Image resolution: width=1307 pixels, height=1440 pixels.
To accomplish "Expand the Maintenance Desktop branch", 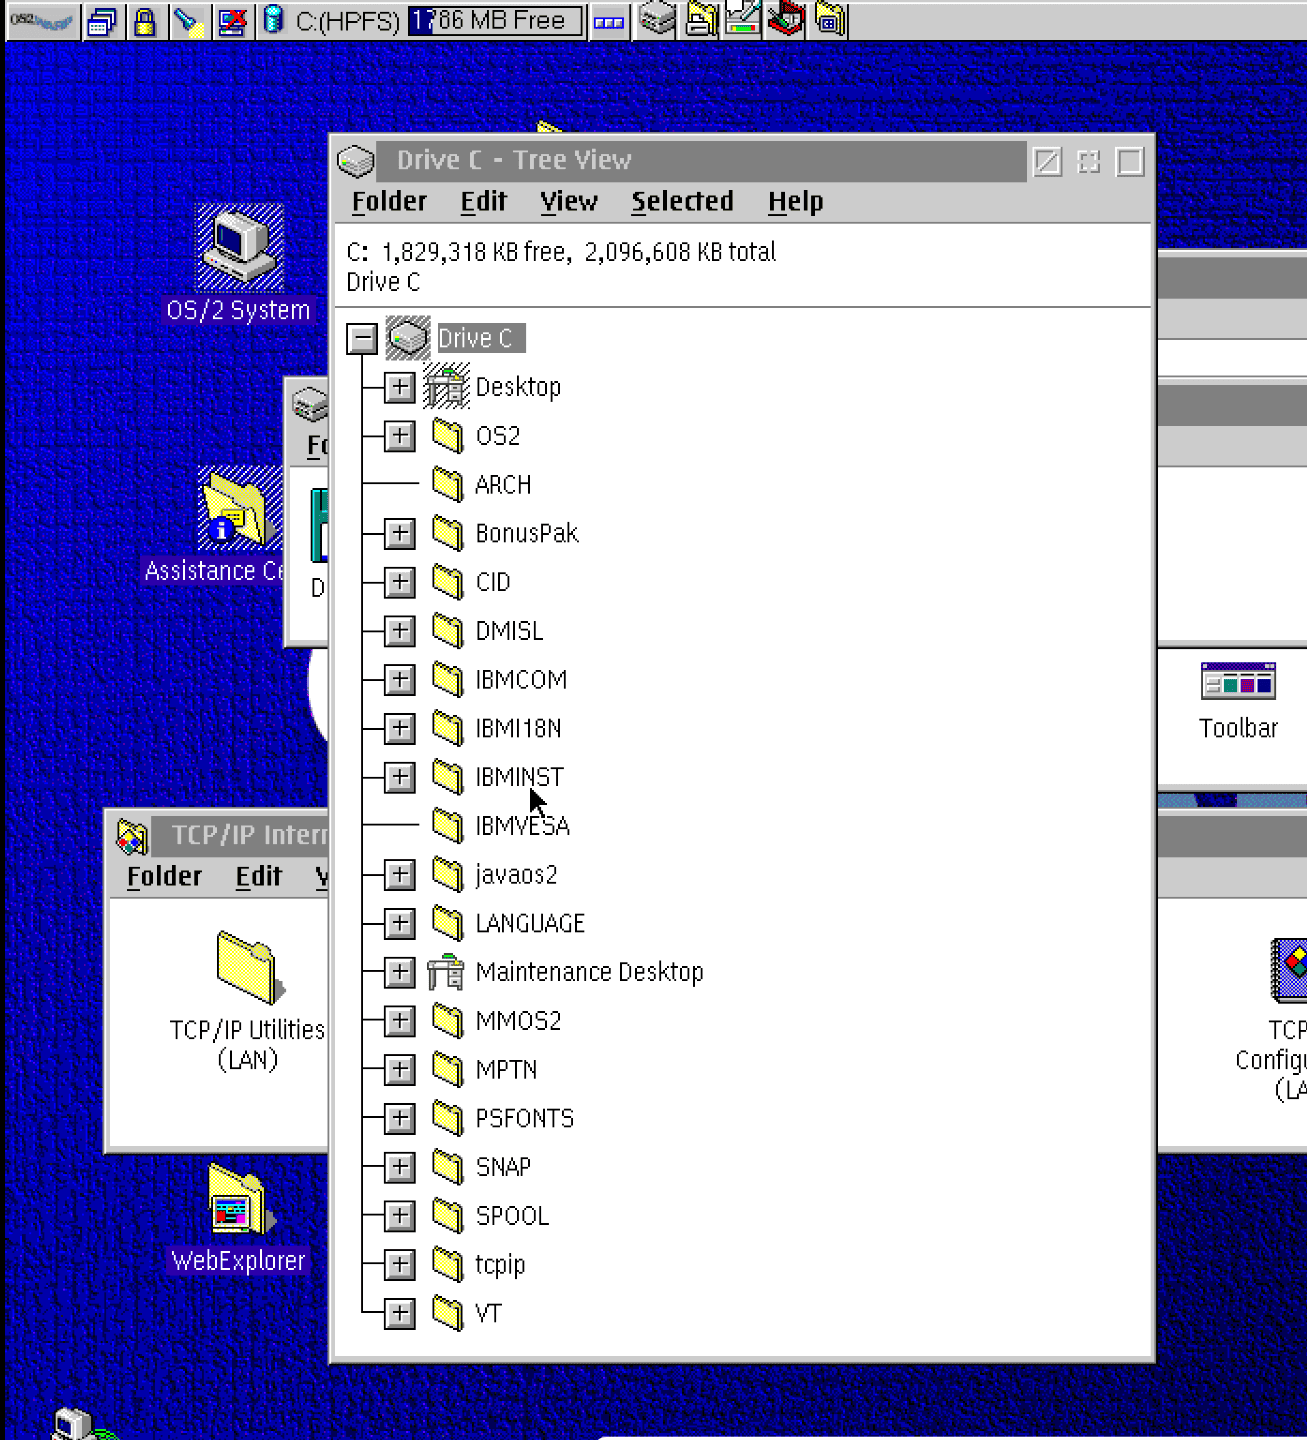I will point(398,972).
